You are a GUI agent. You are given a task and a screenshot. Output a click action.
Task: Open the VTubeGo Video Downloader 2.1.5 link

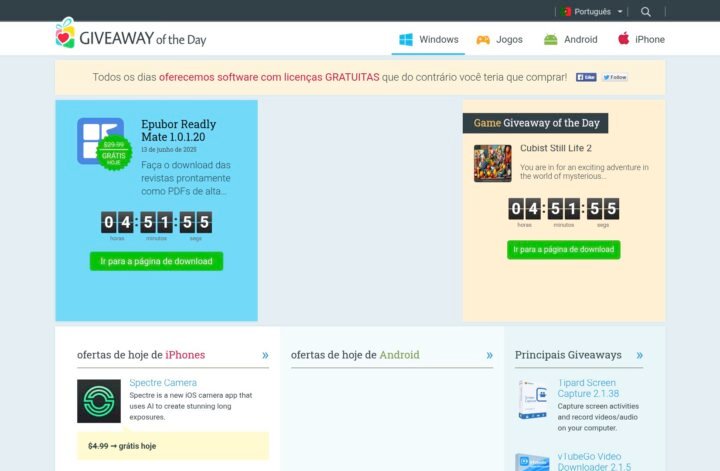pyautogui.click(x=594, y=462)
